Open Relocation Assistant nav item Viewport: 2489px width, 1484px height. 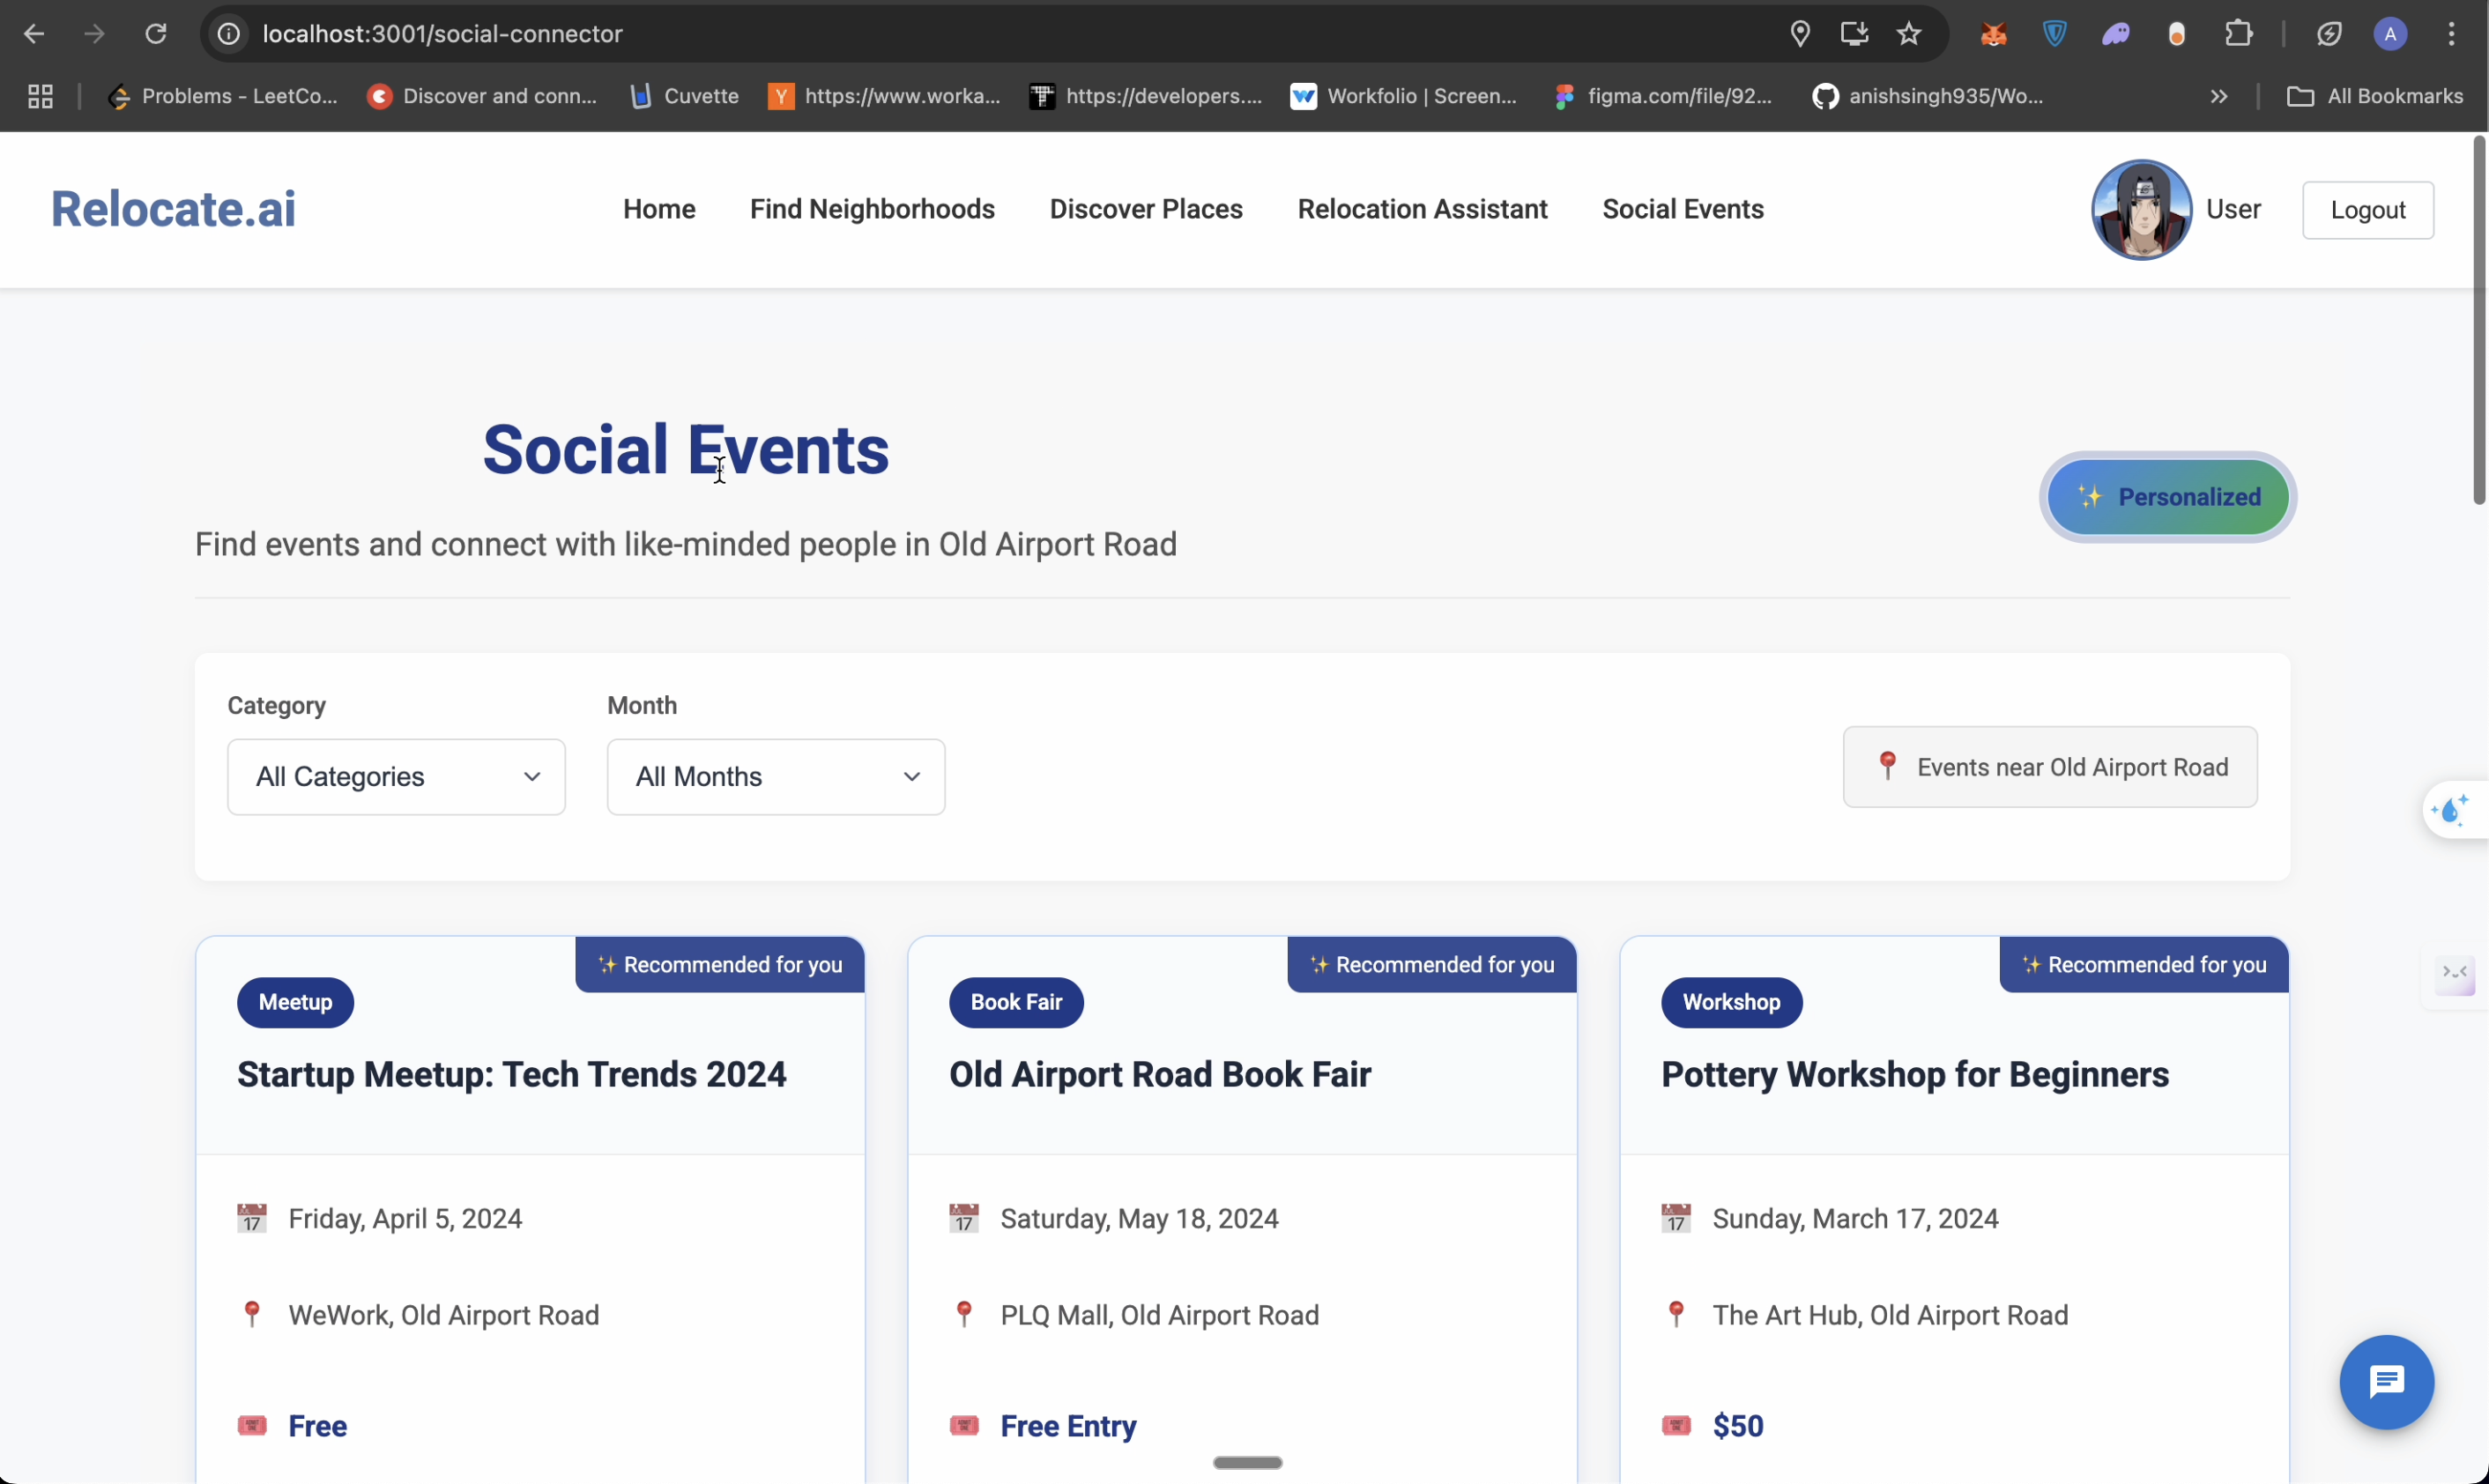pyautogui.click(x=1422, y=209)
